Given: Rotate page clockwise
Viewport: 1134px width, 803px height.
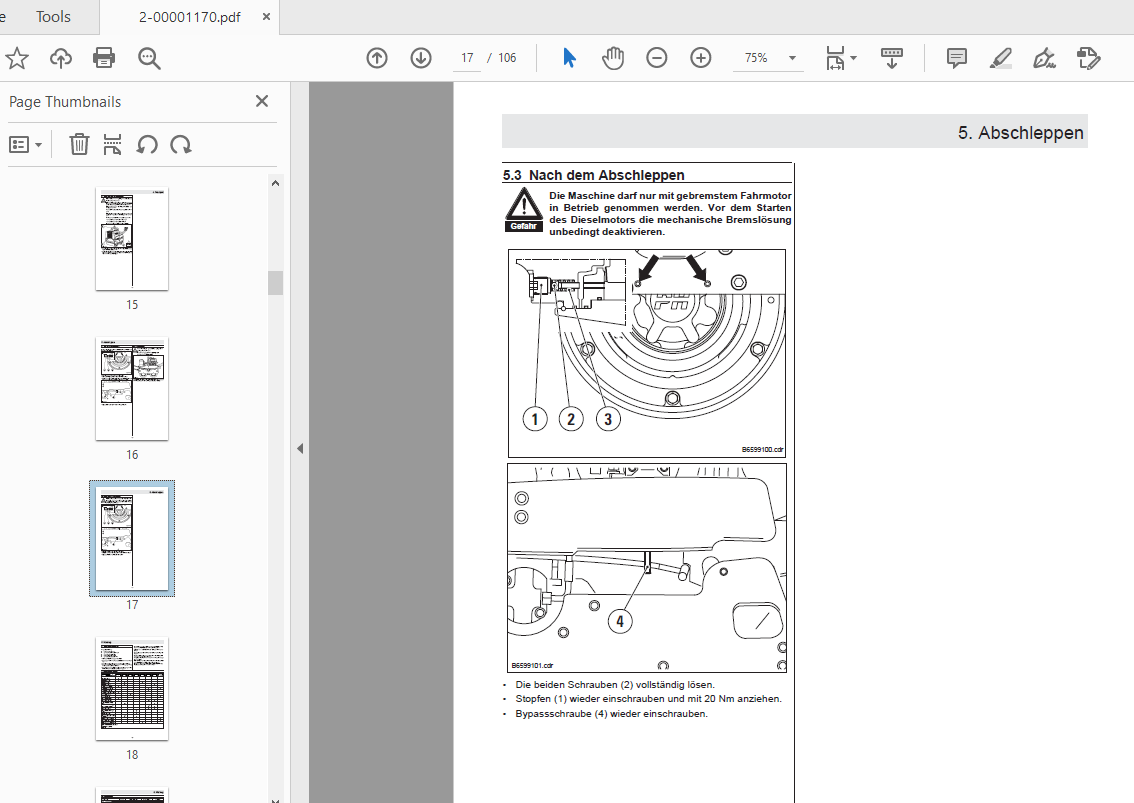Looking at the screenshot, I should click(x=181, y=145).
